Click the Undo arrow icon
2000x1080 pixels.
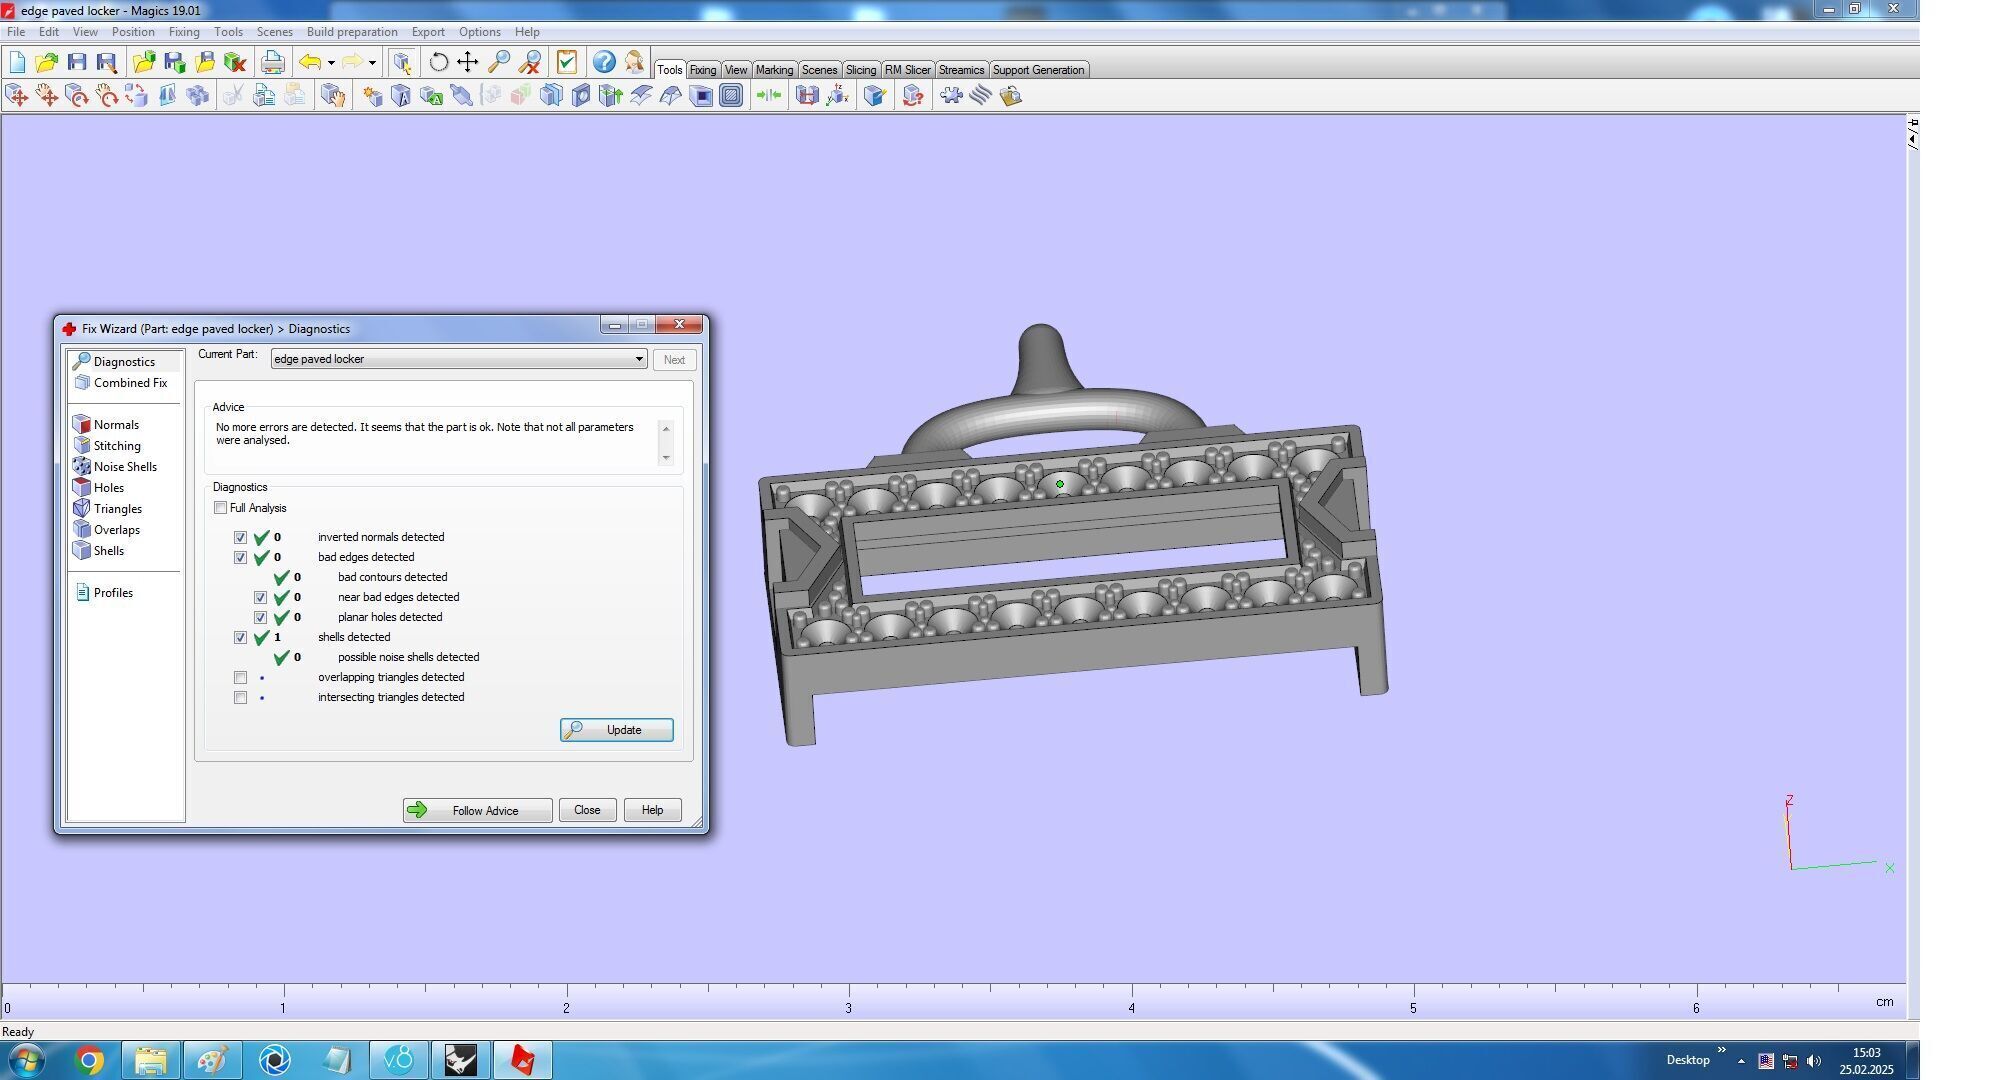click(311, 62)
